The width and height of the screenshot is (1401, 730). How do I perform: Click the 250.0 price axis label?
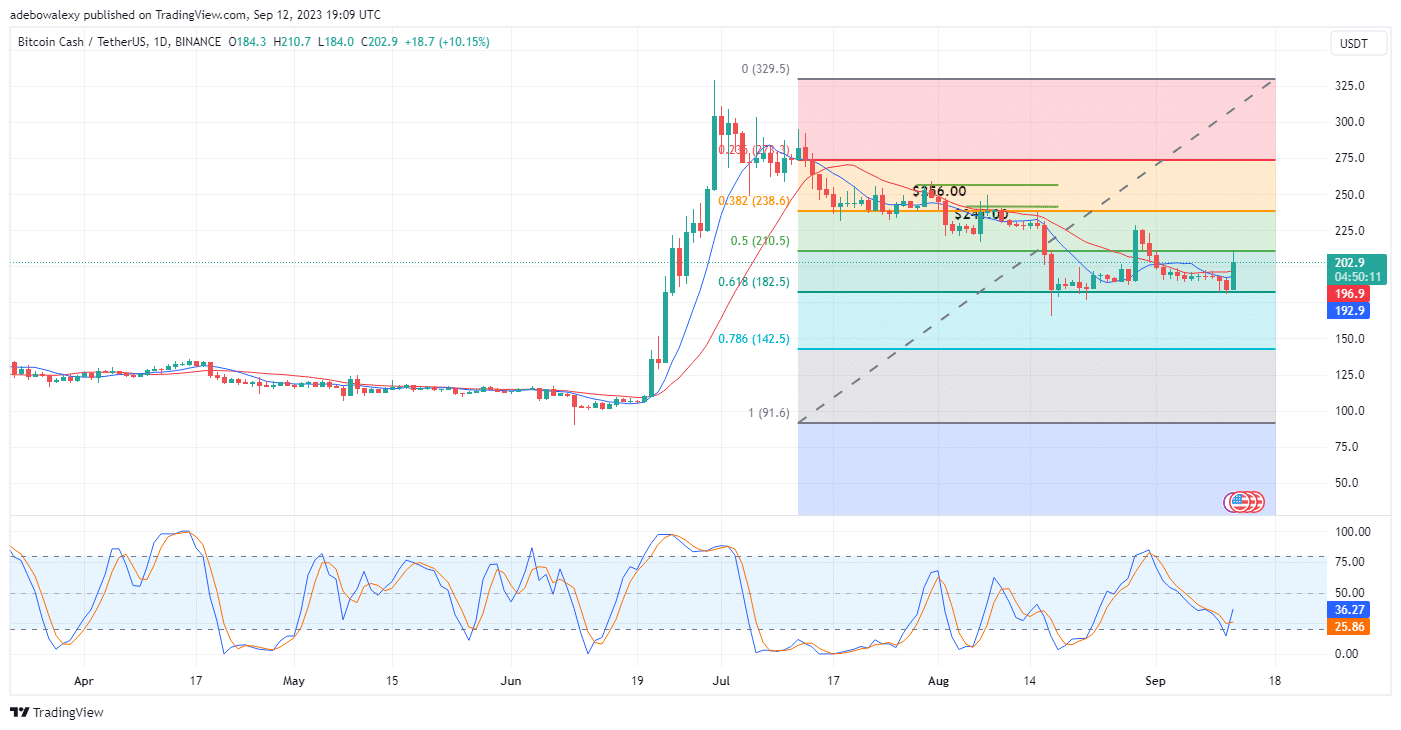[1351, 194]
